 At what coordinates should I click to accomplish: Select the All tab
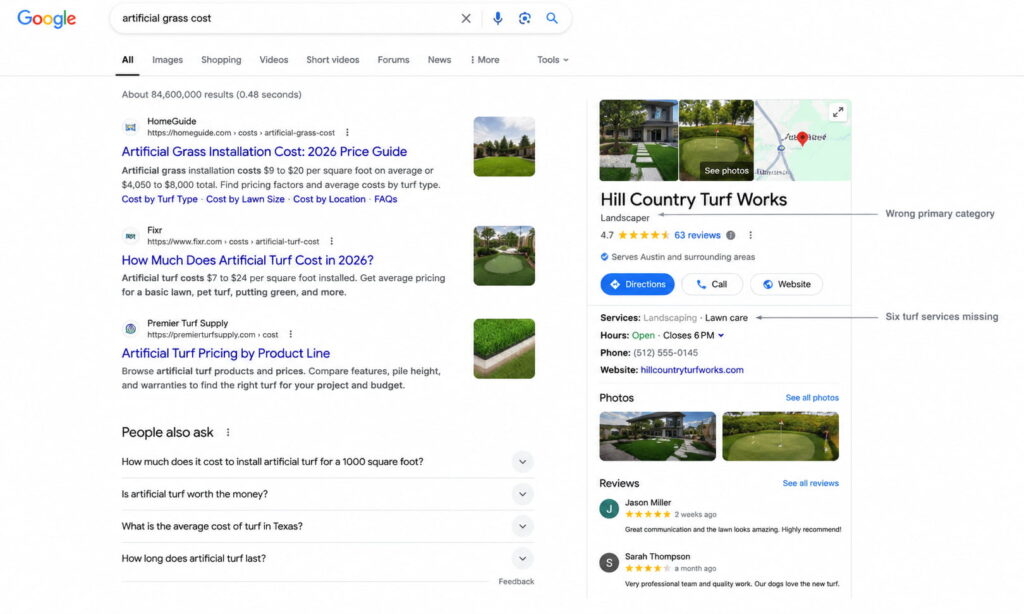[x=127, y=59]
